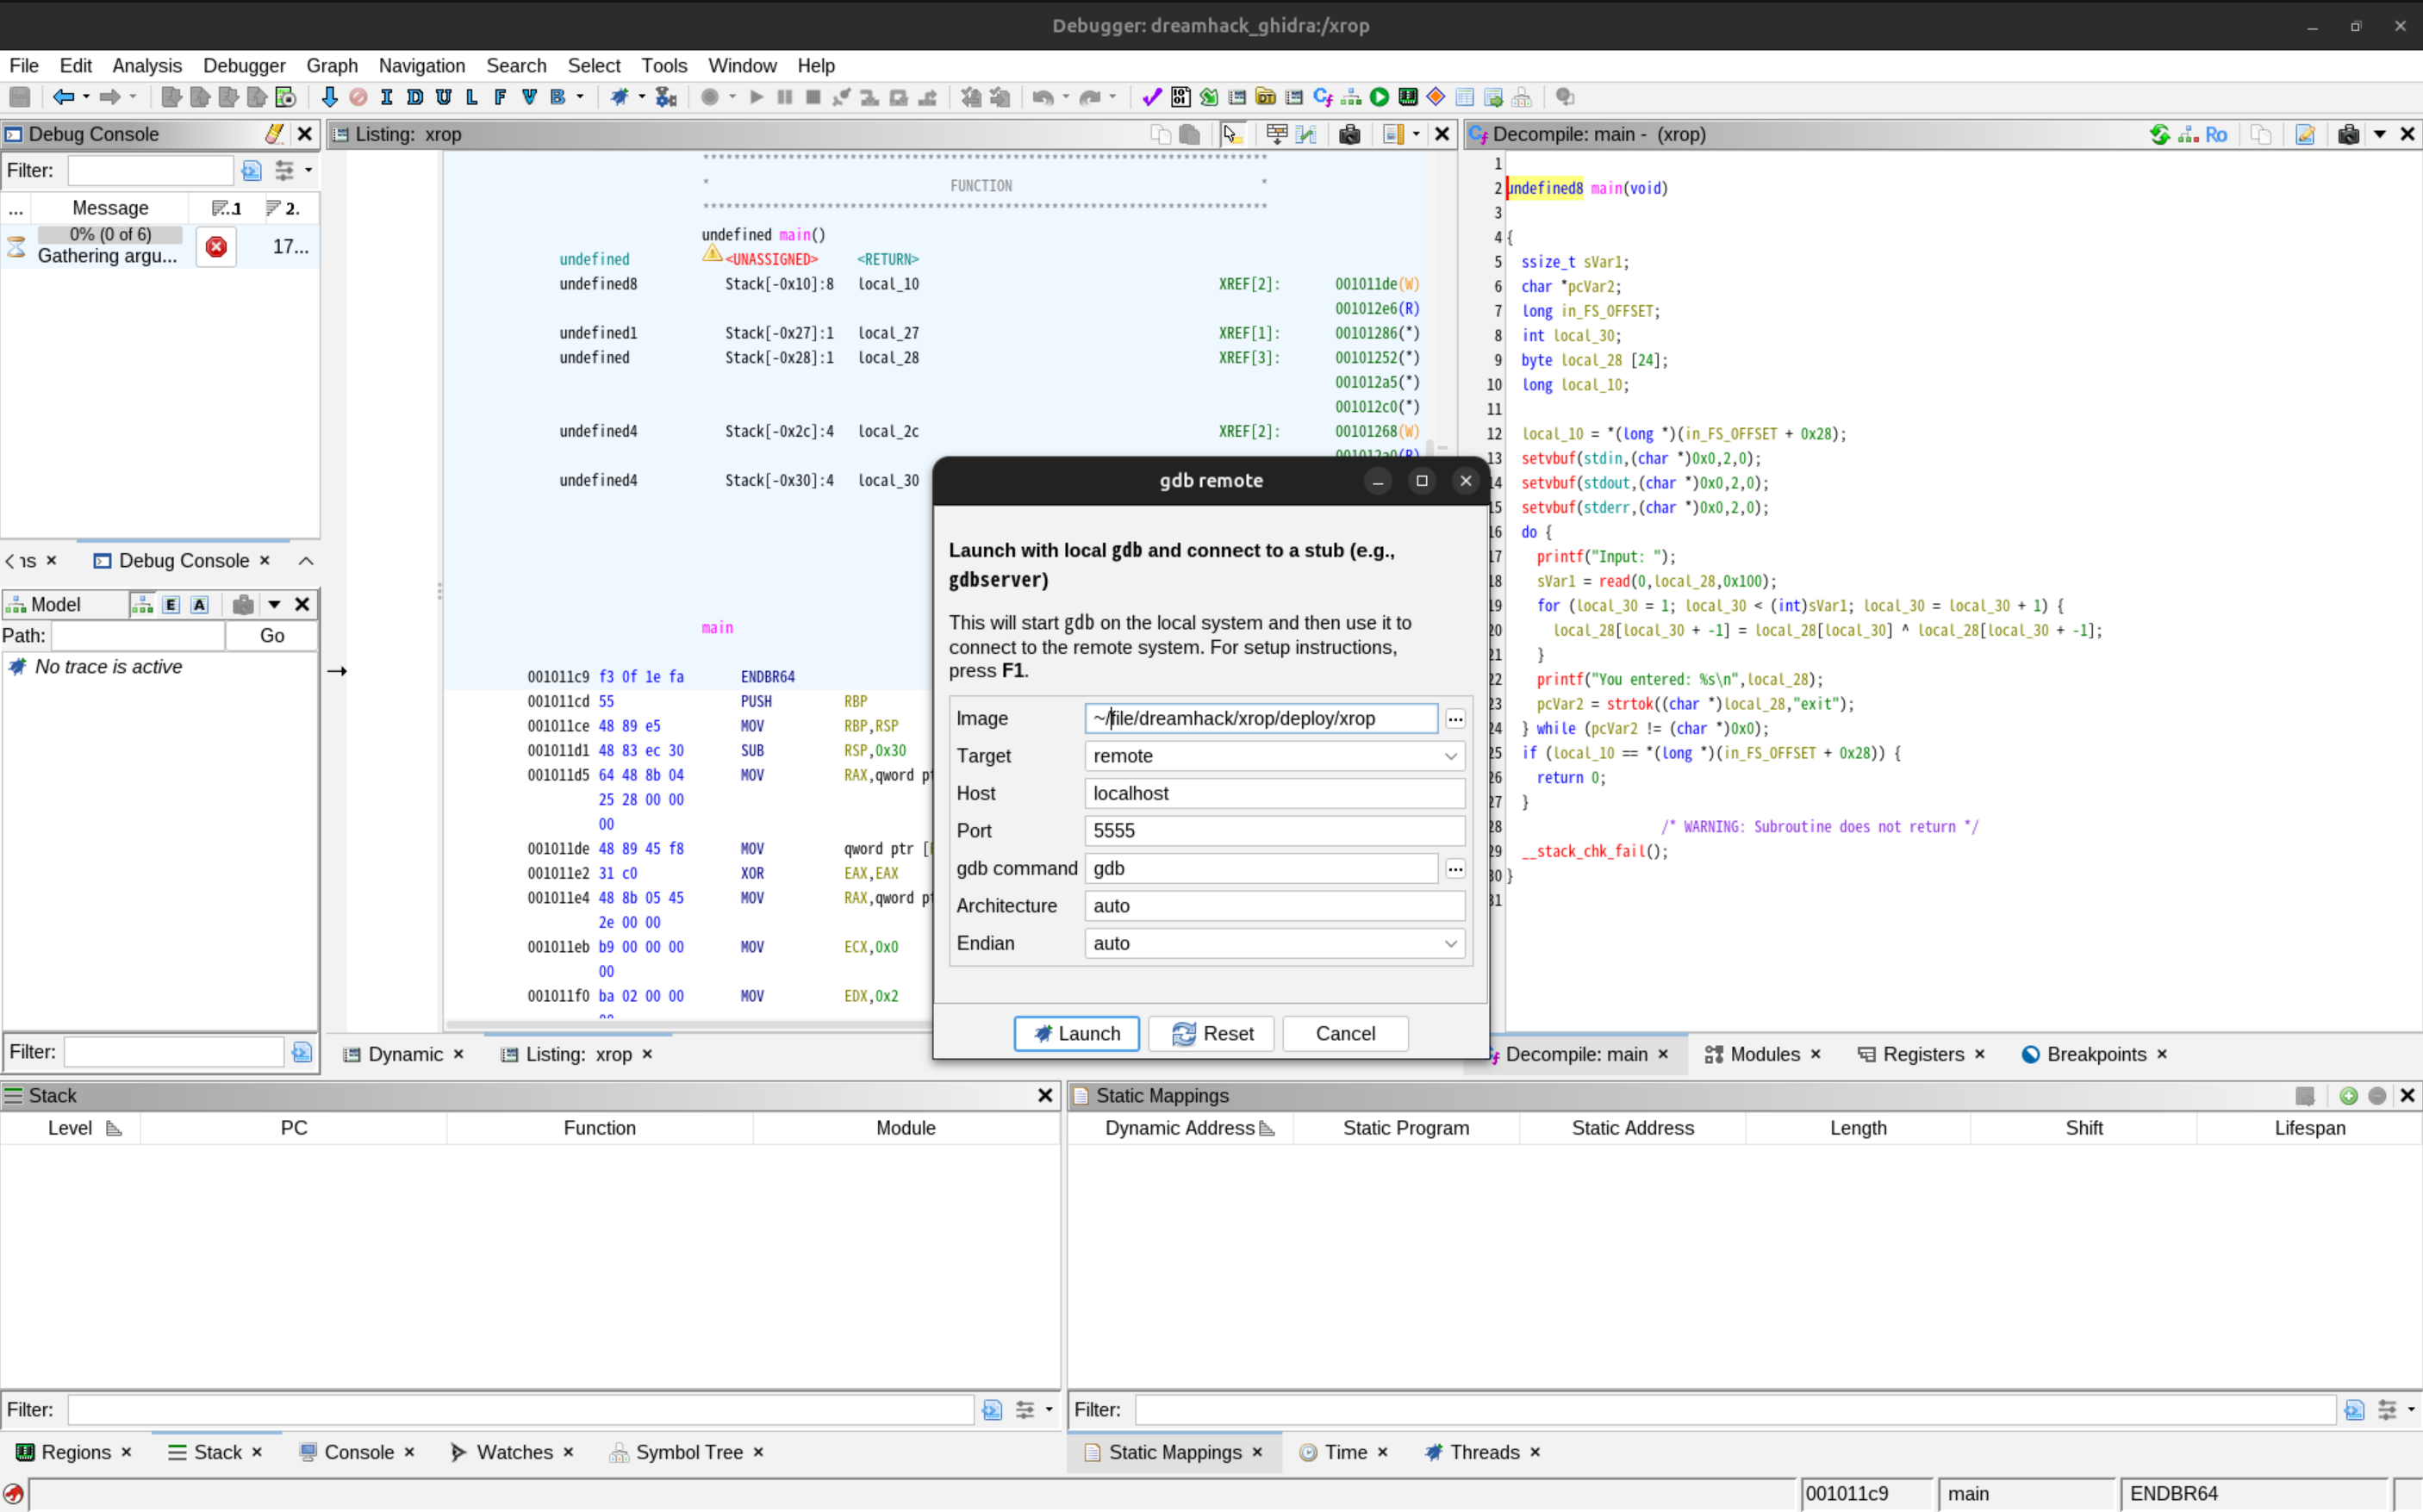Re-decompile with green refresh icon

pyautogui.click(x=2160, y=134)
